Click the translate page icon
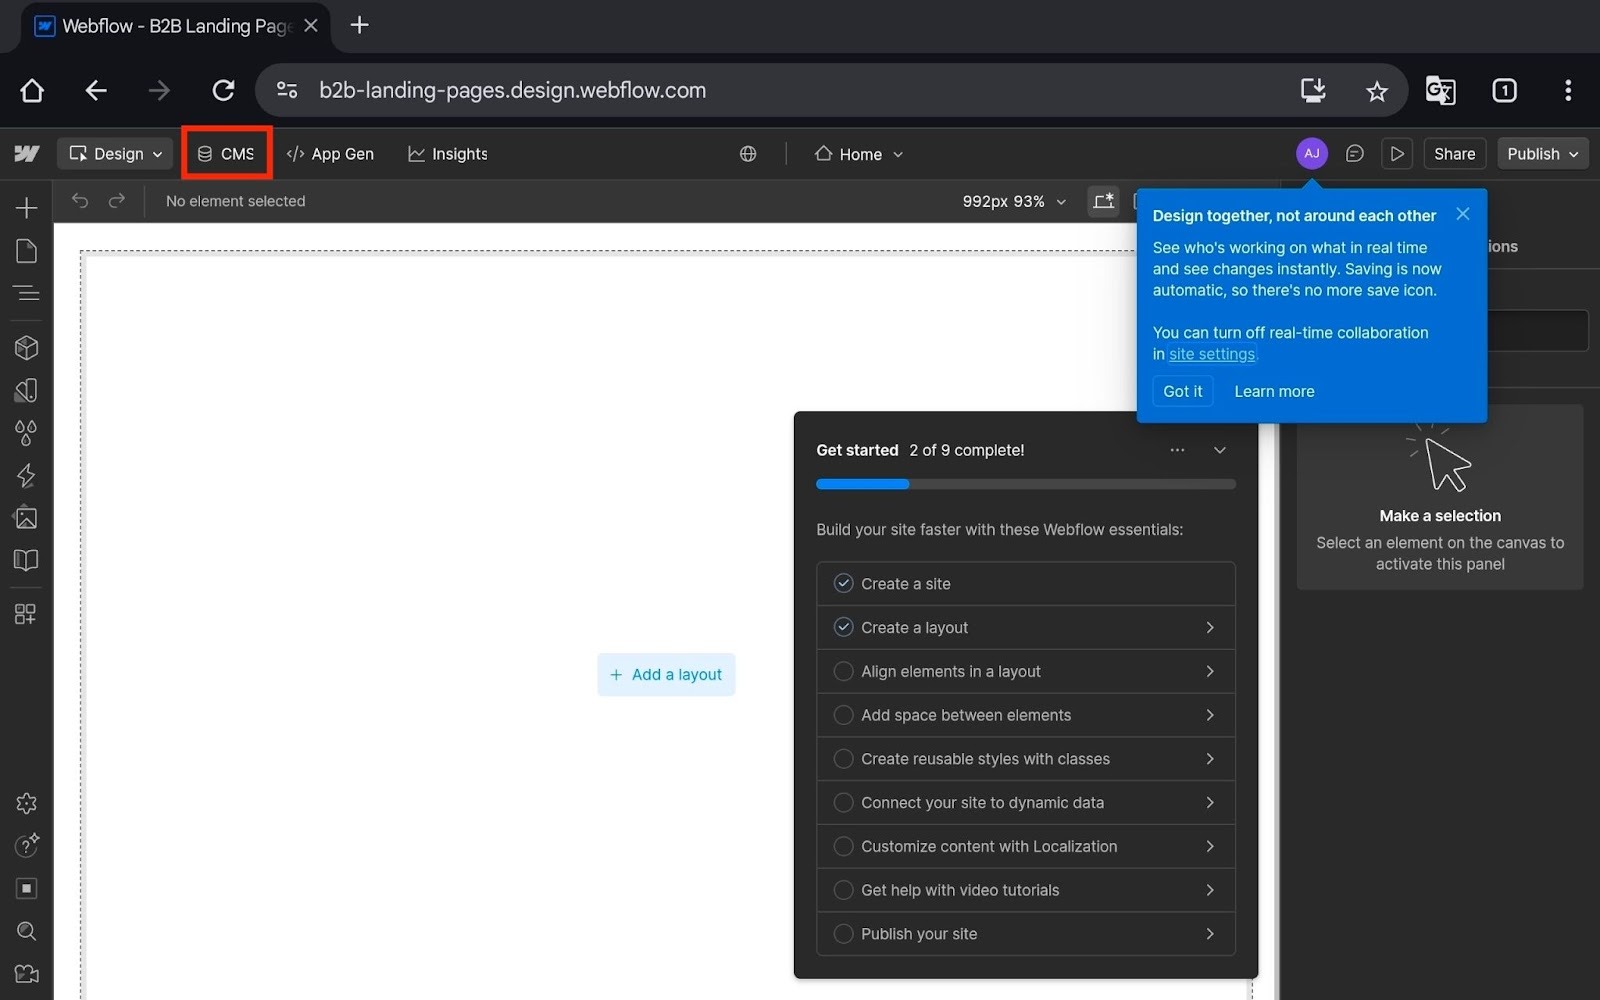This screenshot has width=1600, height=1000. coord(1440,91)
